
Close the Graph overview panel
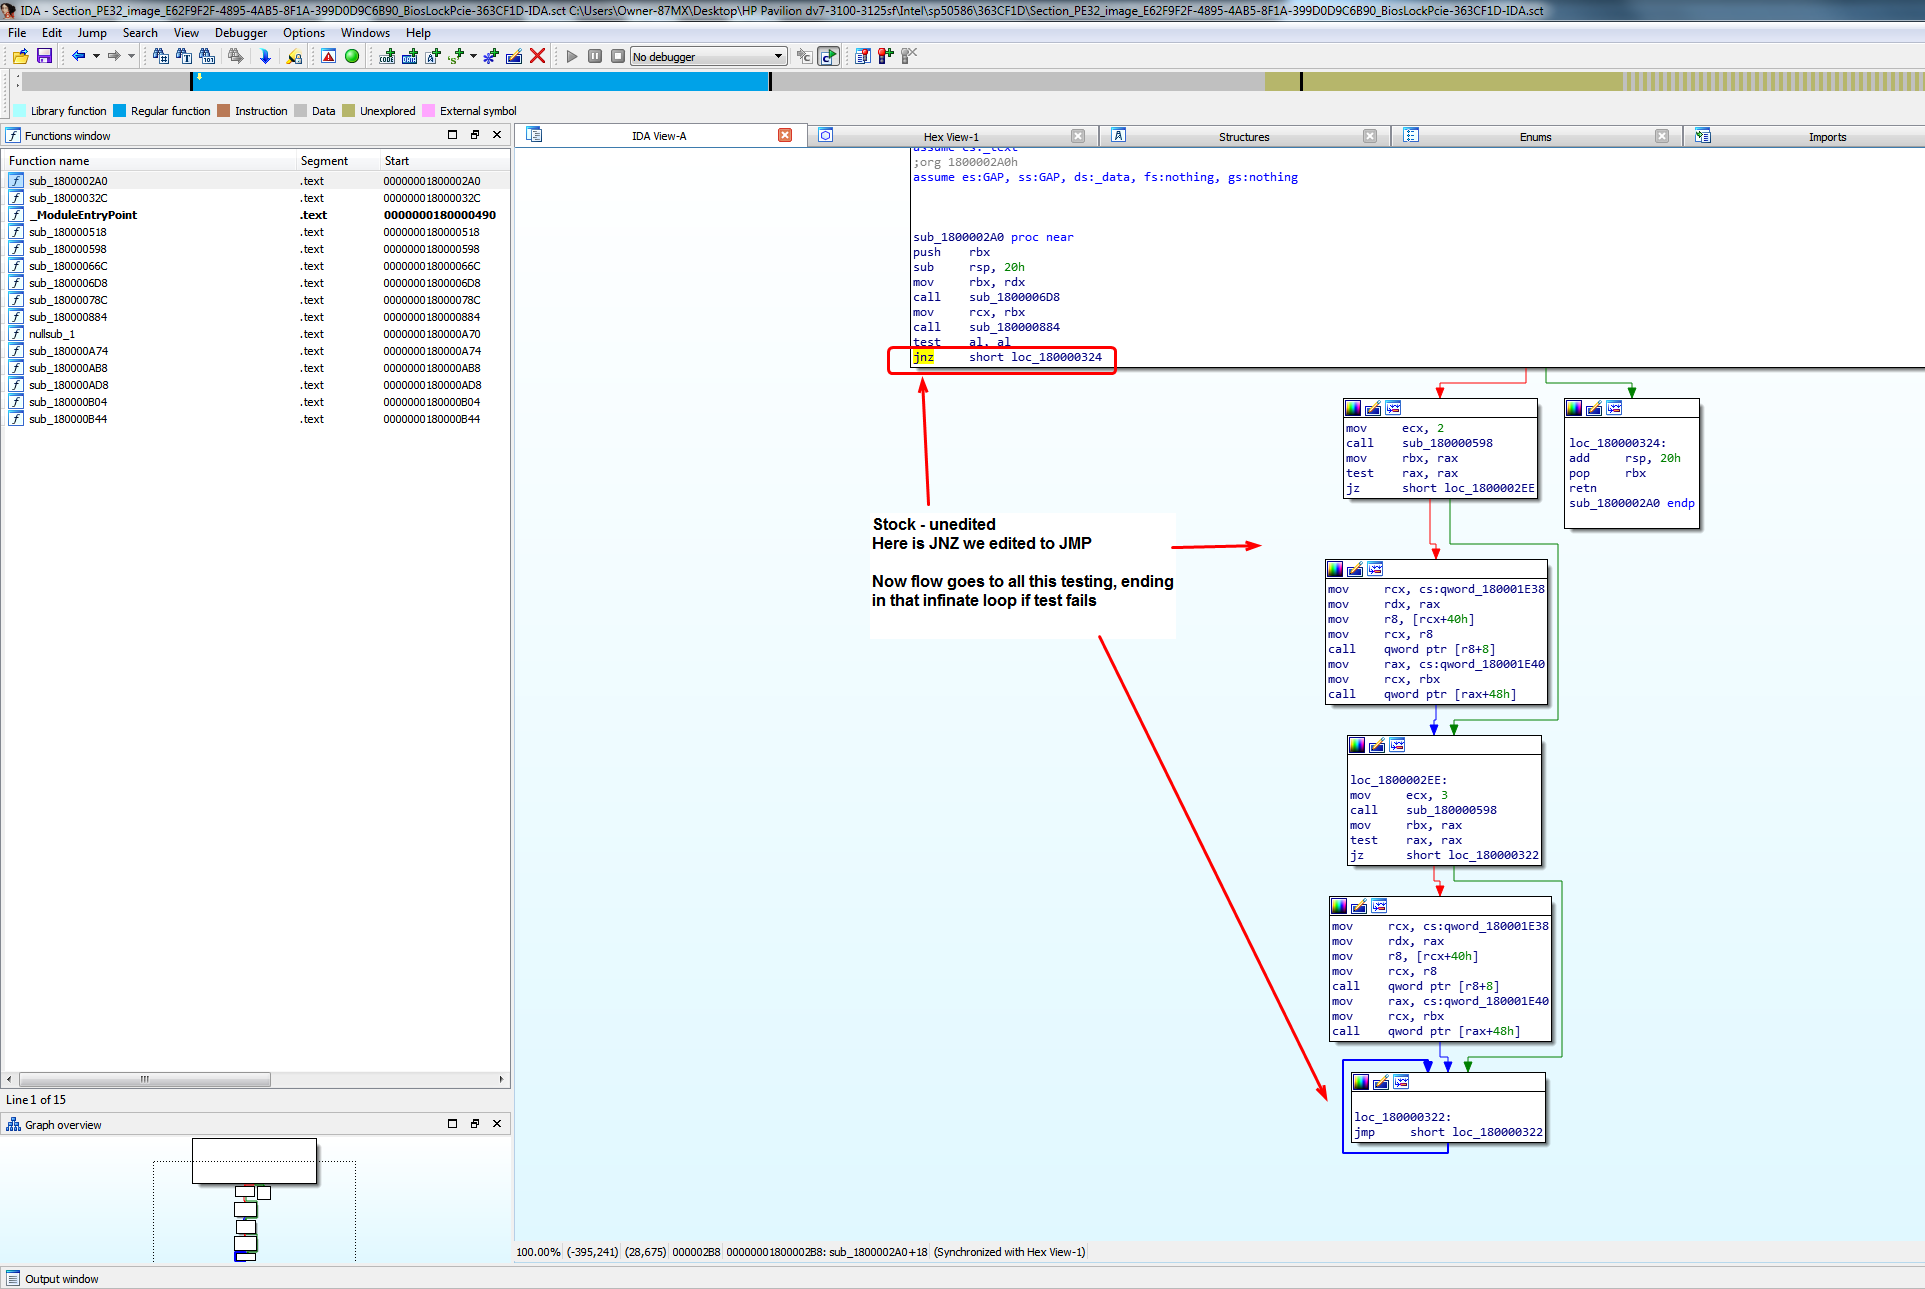497,1124
